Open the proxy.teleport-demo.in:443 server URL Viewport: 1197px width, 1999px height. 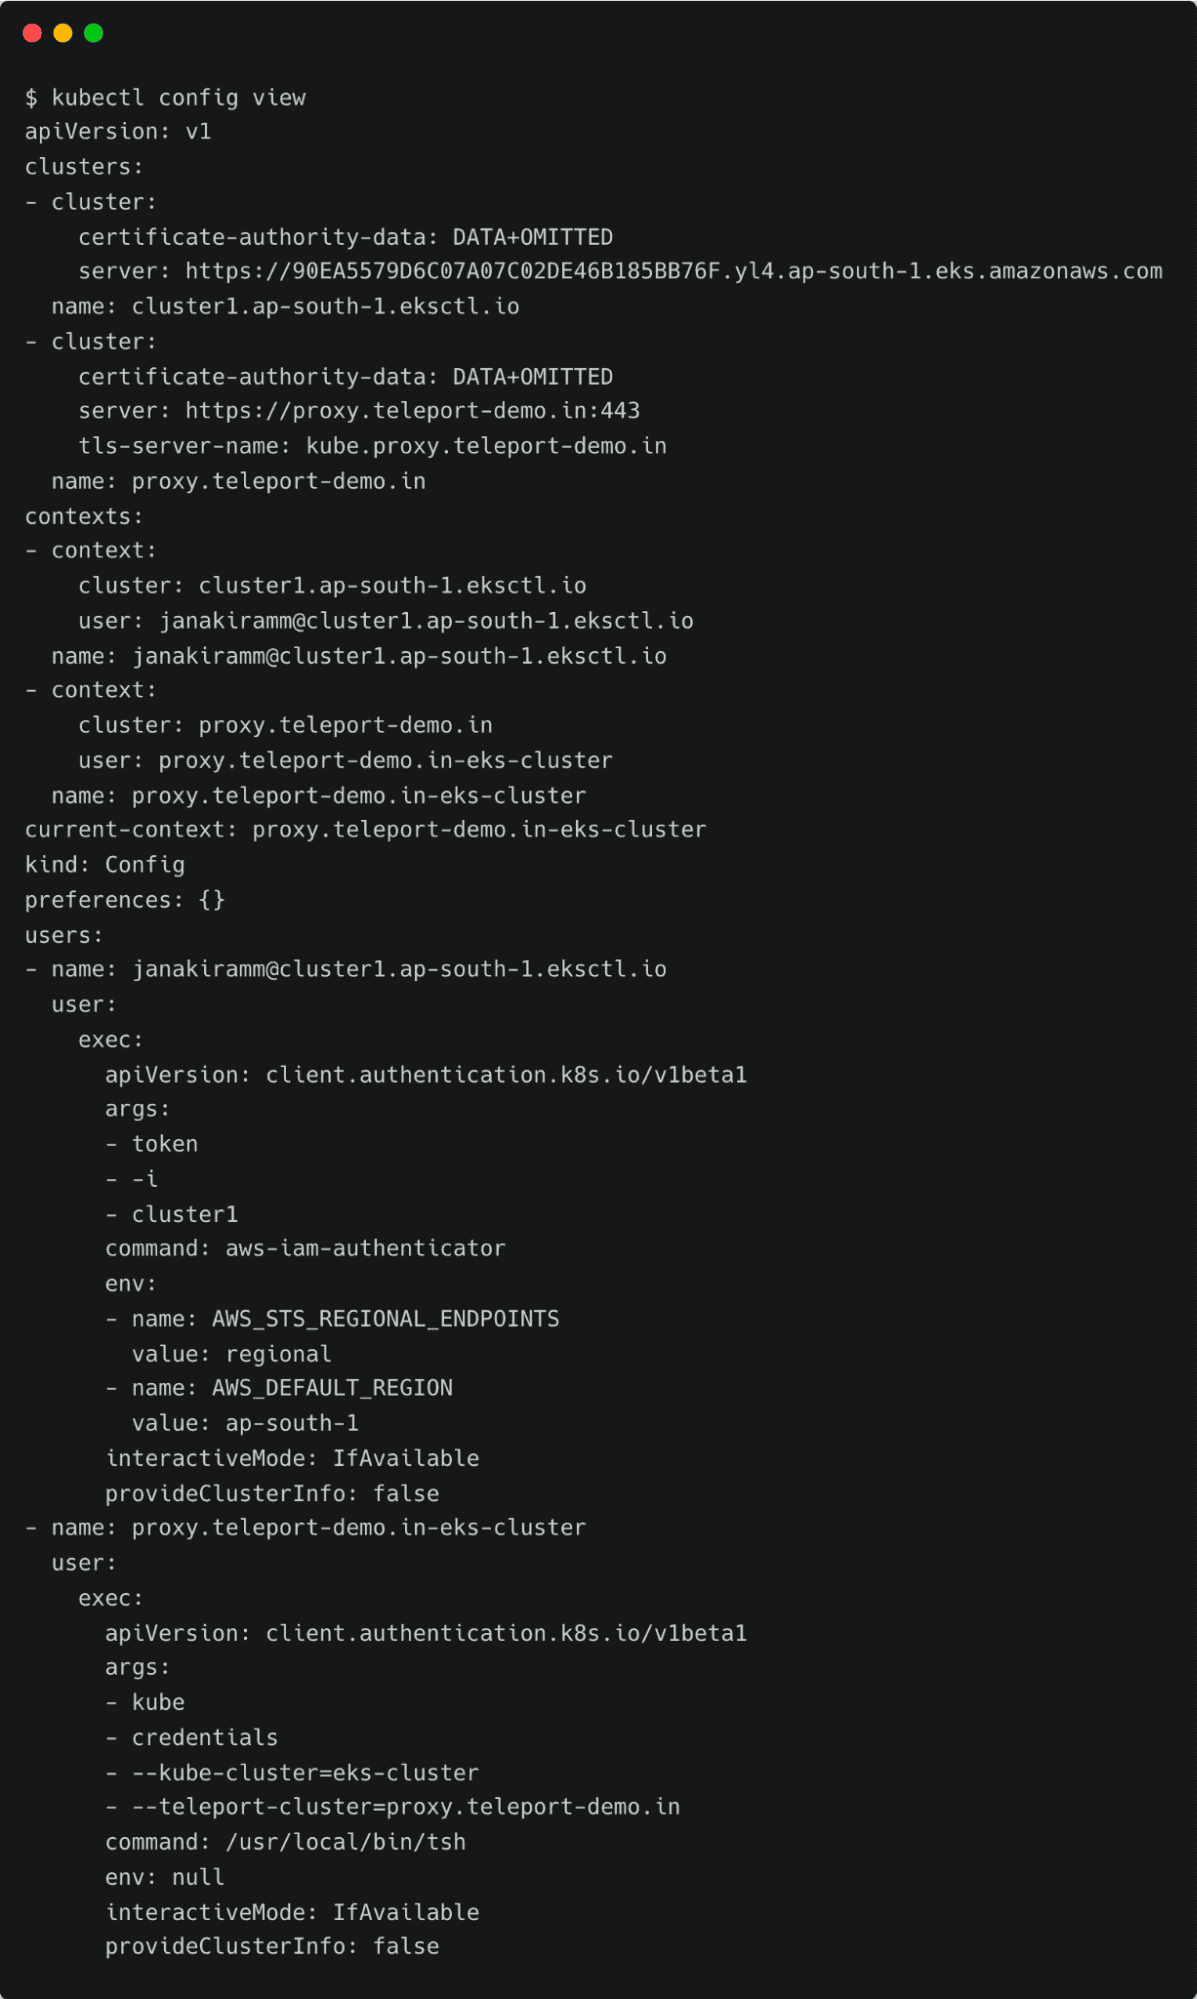[x=412, y=411]
